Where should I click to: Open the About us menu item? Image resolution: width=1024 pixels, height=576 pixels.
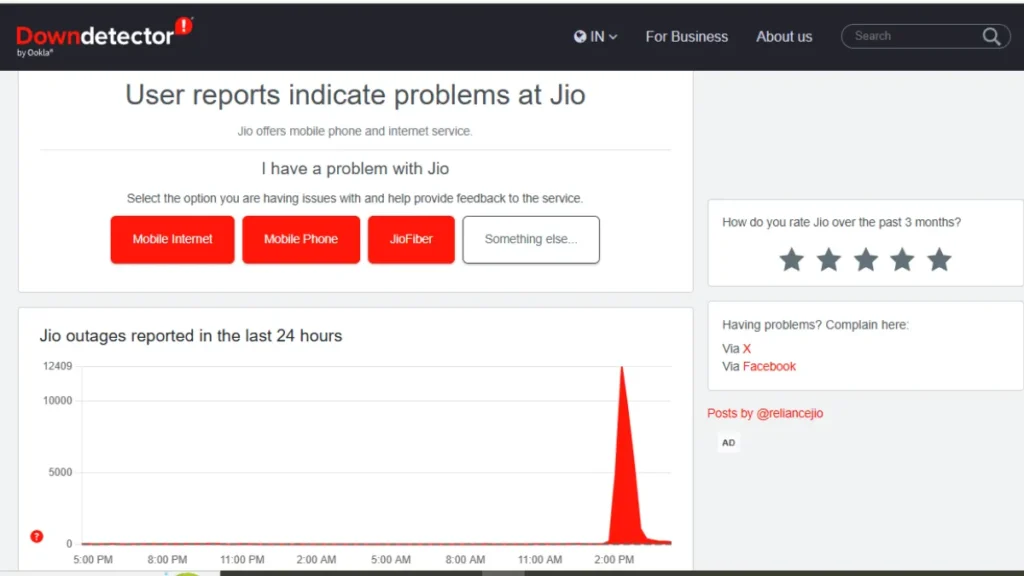pos(784,37)
